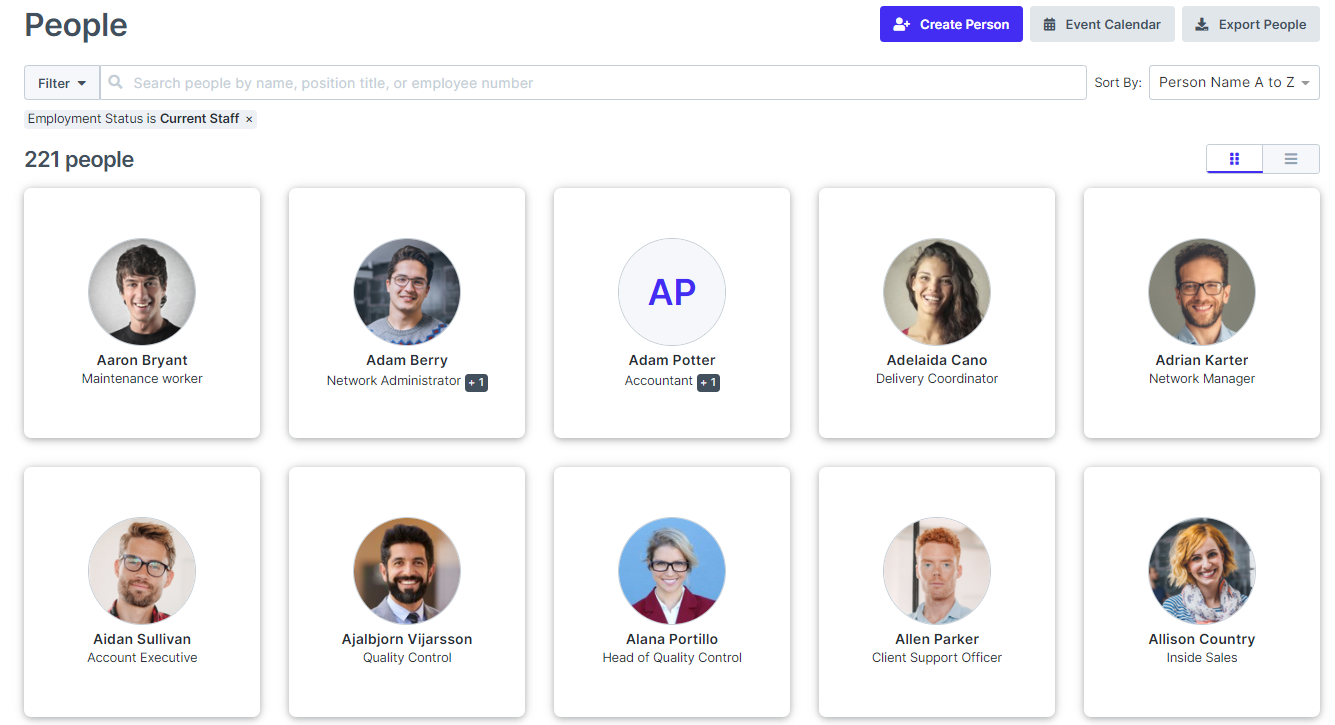
Task: Switch to list view layout
Action: (1291, 159)
